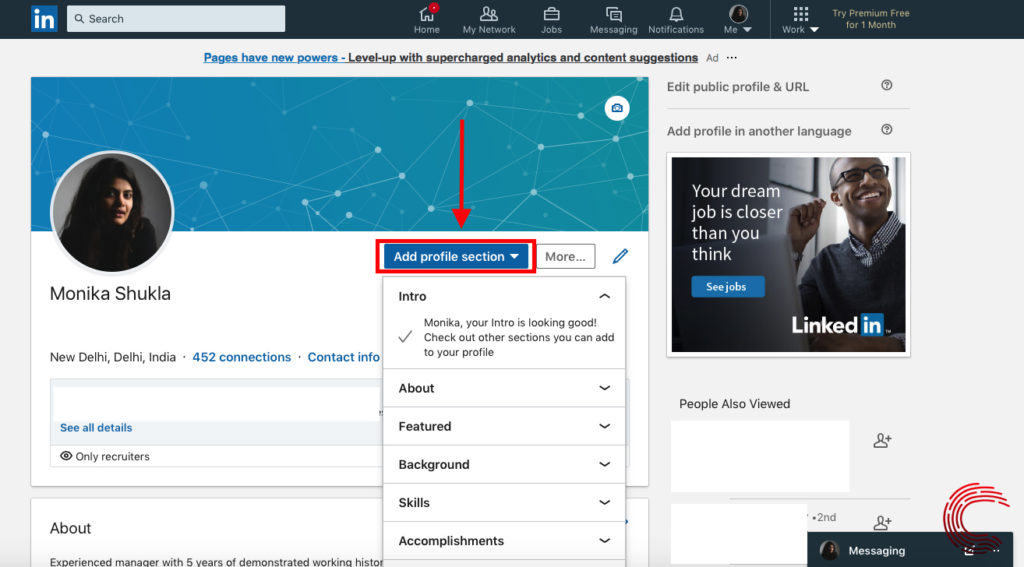1024x567 pixels.
Task: Click the dream job ad image
Action: pos(788,255)
